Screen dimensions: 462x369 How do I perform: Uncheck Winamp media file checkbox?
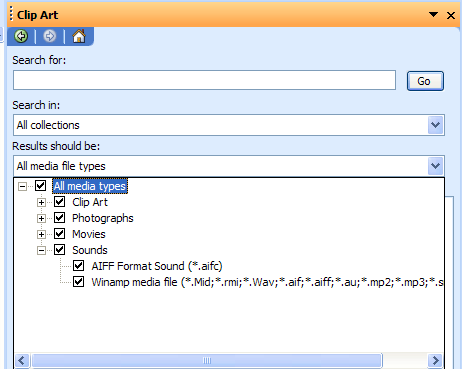click(x=79, y=282)
